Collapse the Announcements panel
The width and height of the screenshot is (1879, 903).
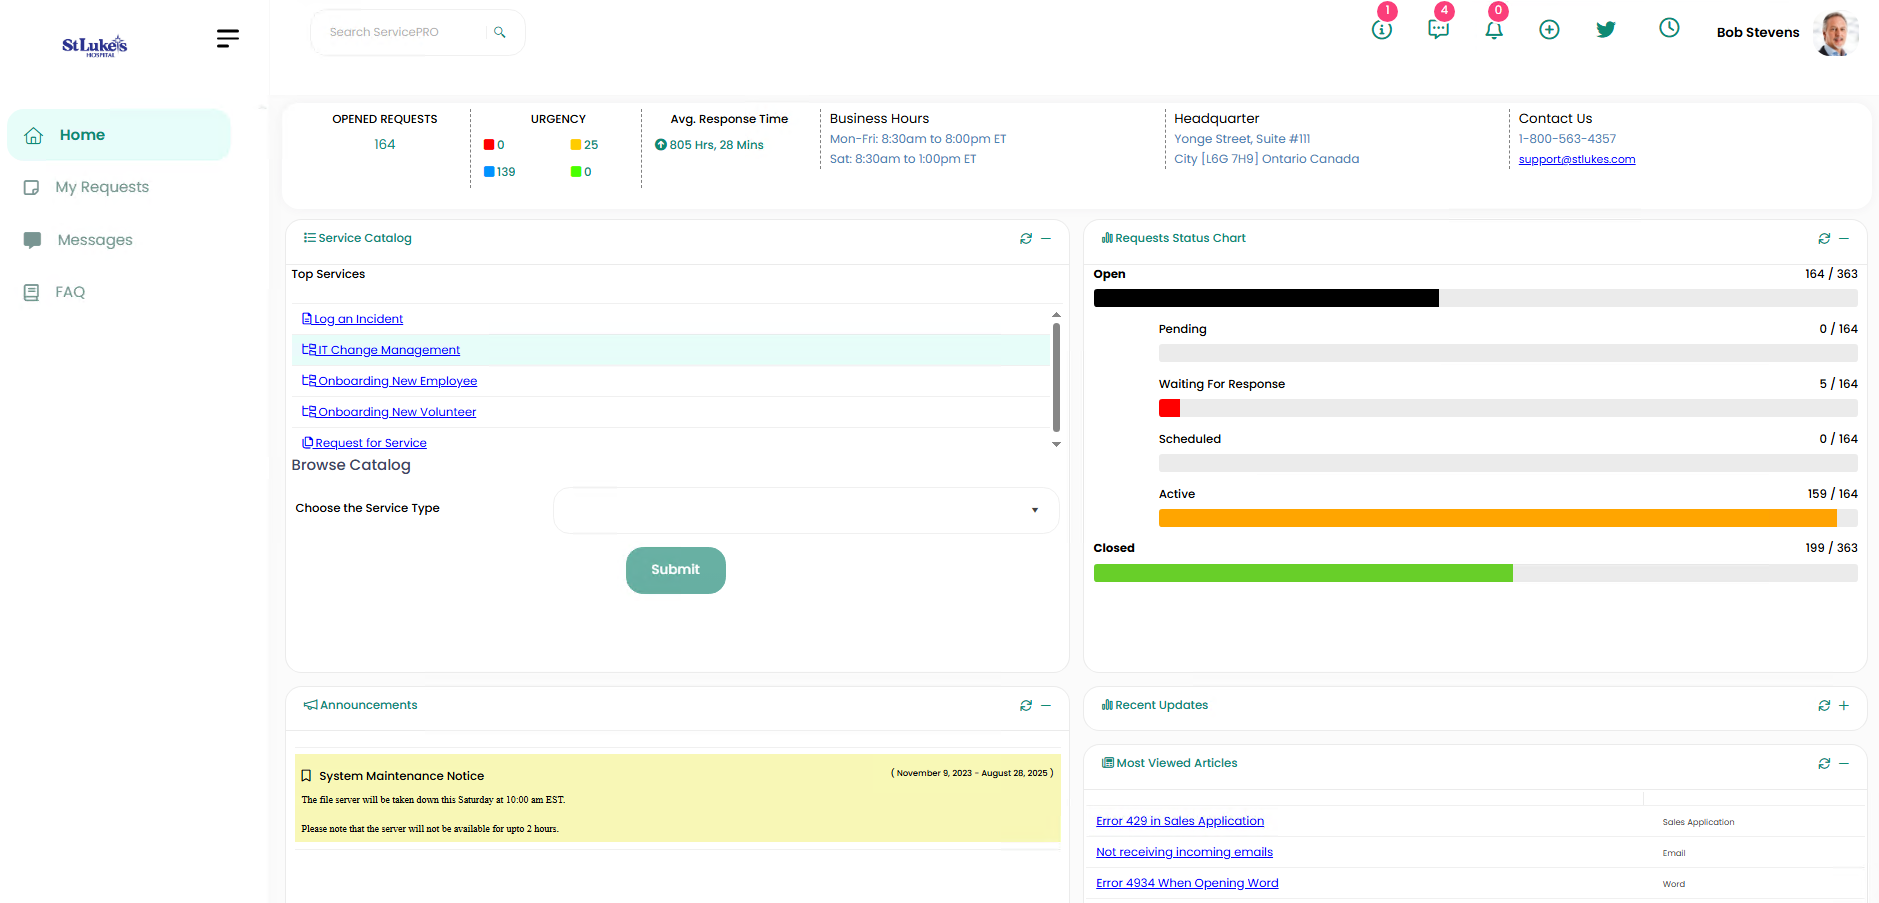point(1046,706)
